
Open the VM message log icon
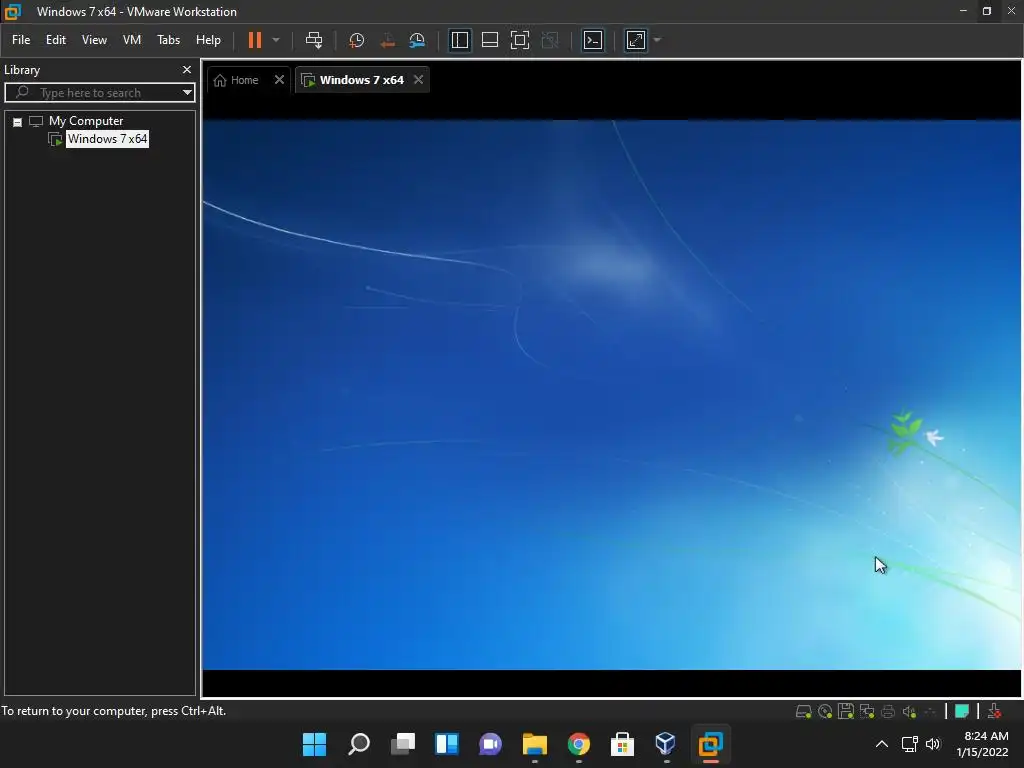[962, 712]
